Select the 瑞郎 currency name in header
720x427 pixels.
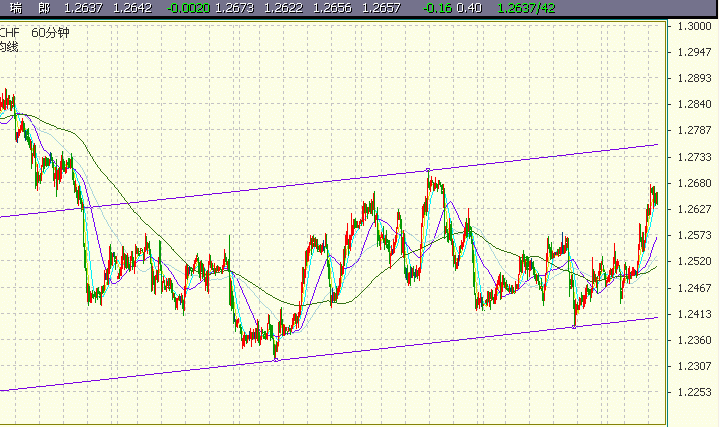click(30, 8)
